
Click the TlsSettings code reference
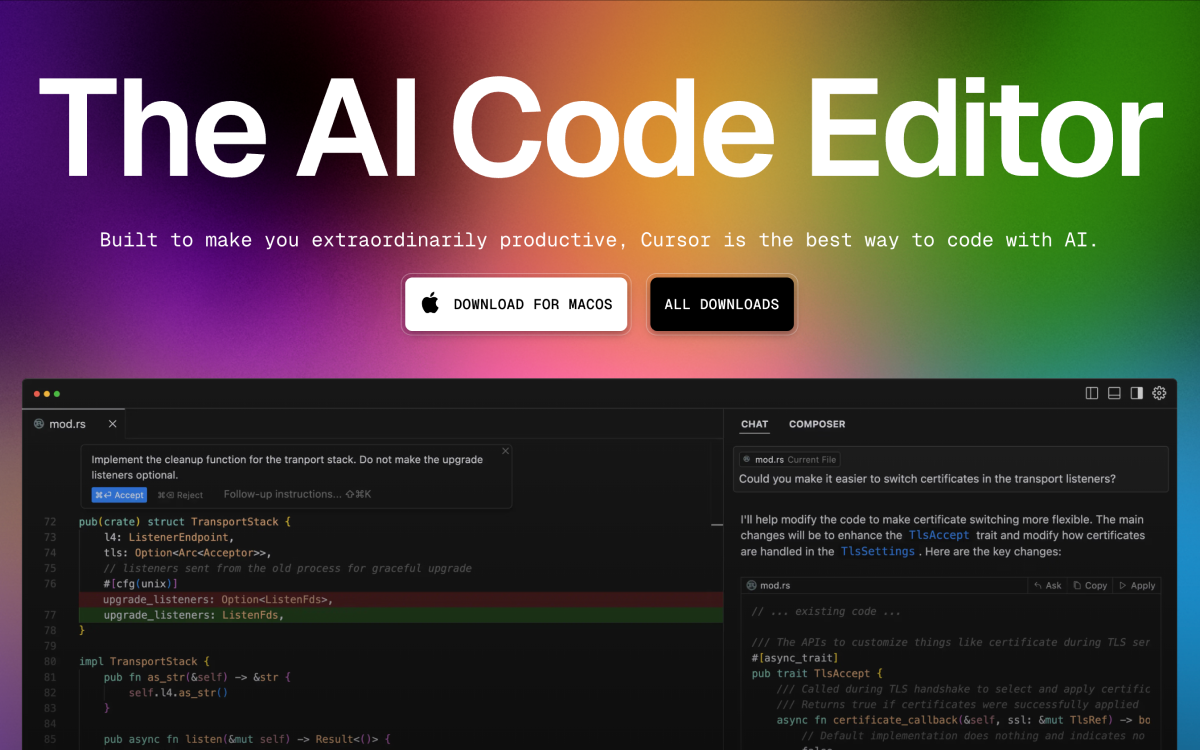[x=877, y=551]
